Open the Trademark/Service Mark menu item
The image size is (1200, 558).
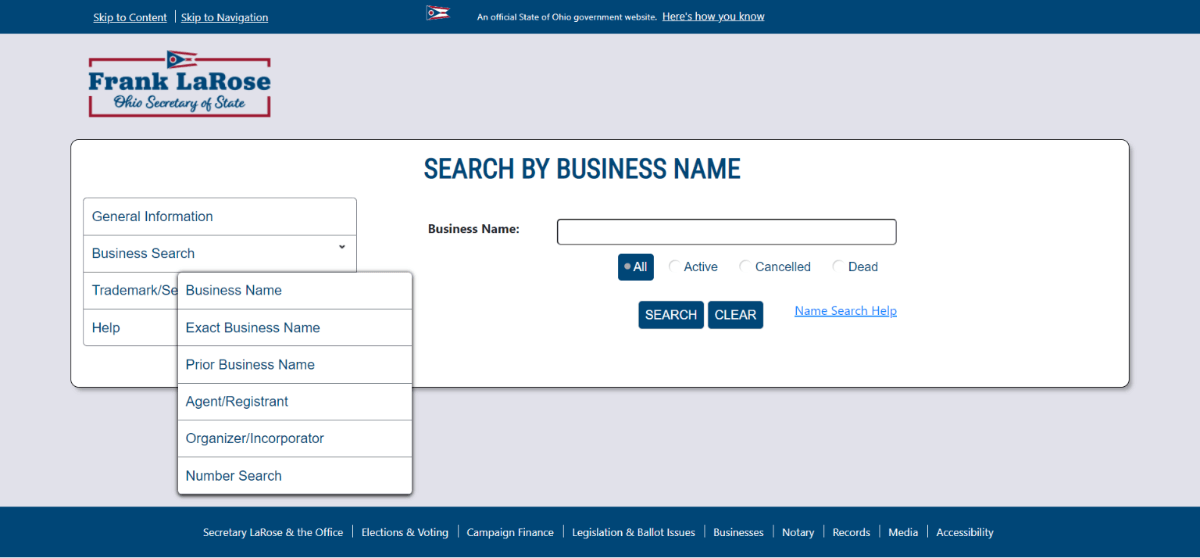(131, 291)
